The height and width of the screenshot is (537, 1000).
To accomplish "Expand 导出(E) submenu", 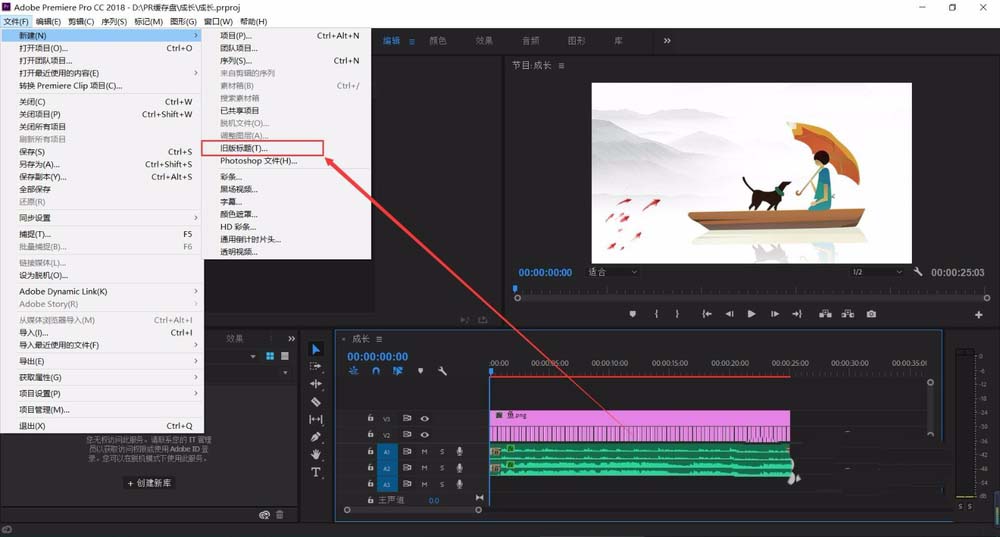I will point(102,361).
